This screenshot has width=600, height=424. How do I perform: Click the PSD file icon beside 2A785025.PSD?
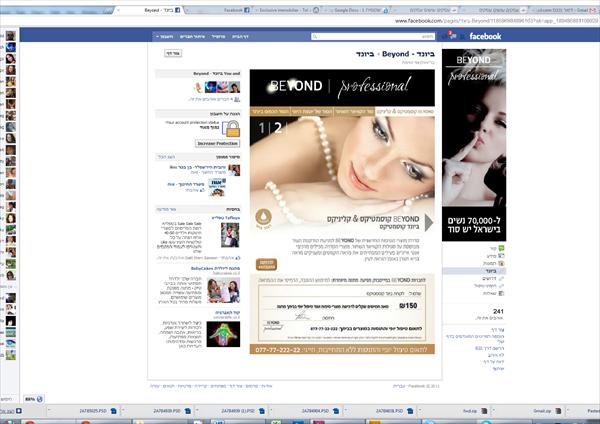tap(114, 411)
